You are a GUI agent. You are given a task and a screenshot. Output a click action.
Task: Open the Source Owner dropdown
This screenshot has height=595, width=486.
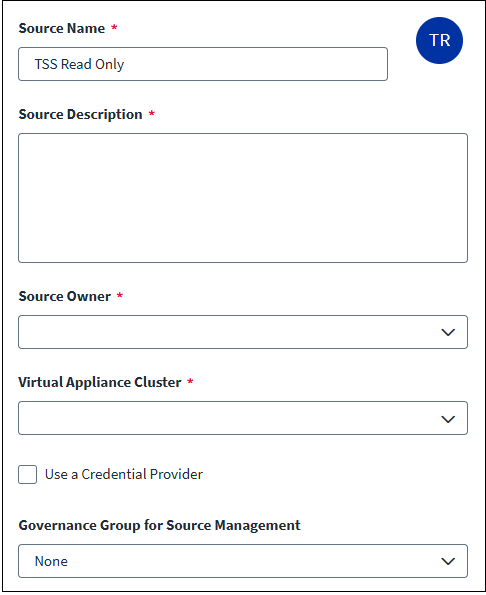click(243, 332)
